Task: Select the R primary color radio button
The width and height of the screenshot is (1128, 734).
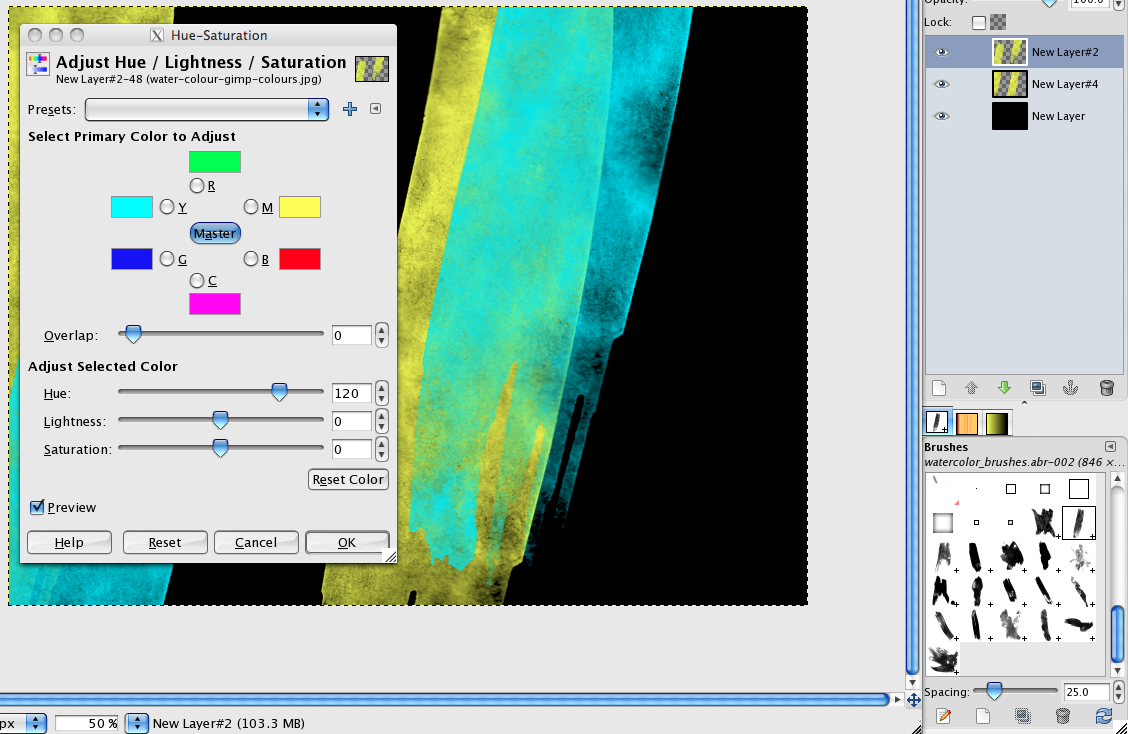Action: [x=196, y=186]
